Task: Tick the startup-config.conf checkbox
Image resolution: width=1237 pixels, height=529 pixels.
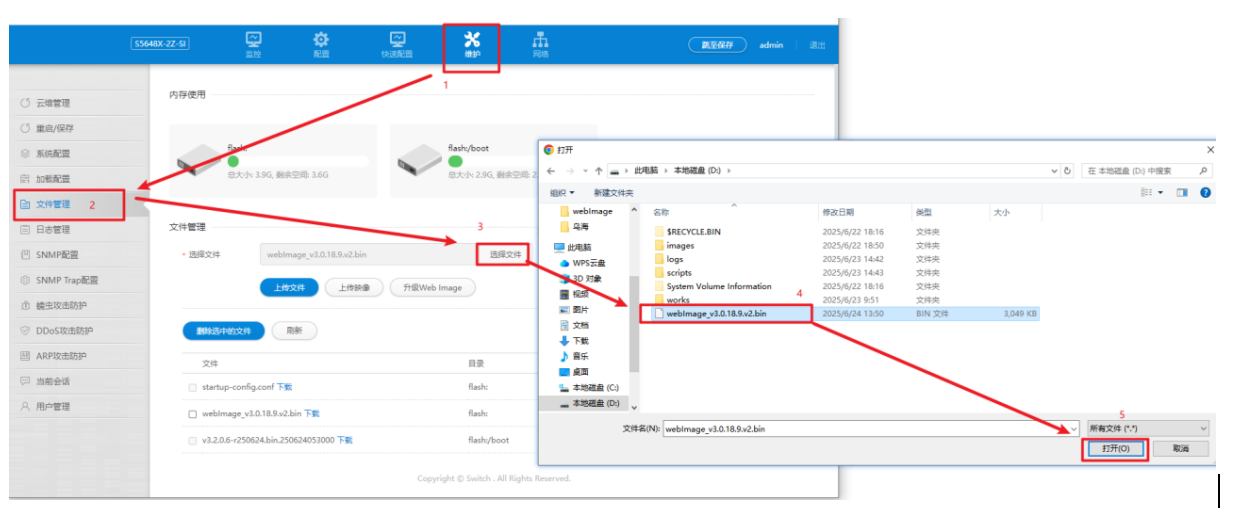Action: [x=193, y=387]
